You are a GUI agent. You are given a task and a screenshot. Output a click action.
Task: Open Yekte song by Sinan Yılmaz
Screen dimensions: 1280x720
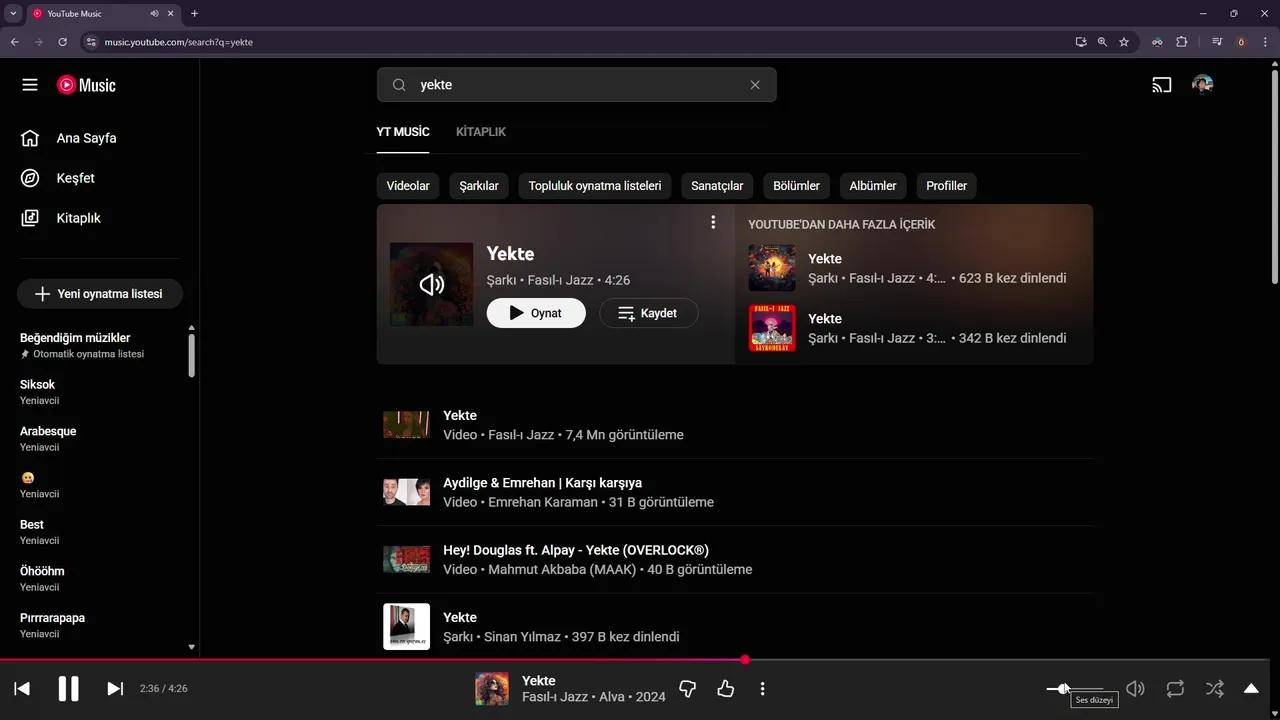point(735,626)
